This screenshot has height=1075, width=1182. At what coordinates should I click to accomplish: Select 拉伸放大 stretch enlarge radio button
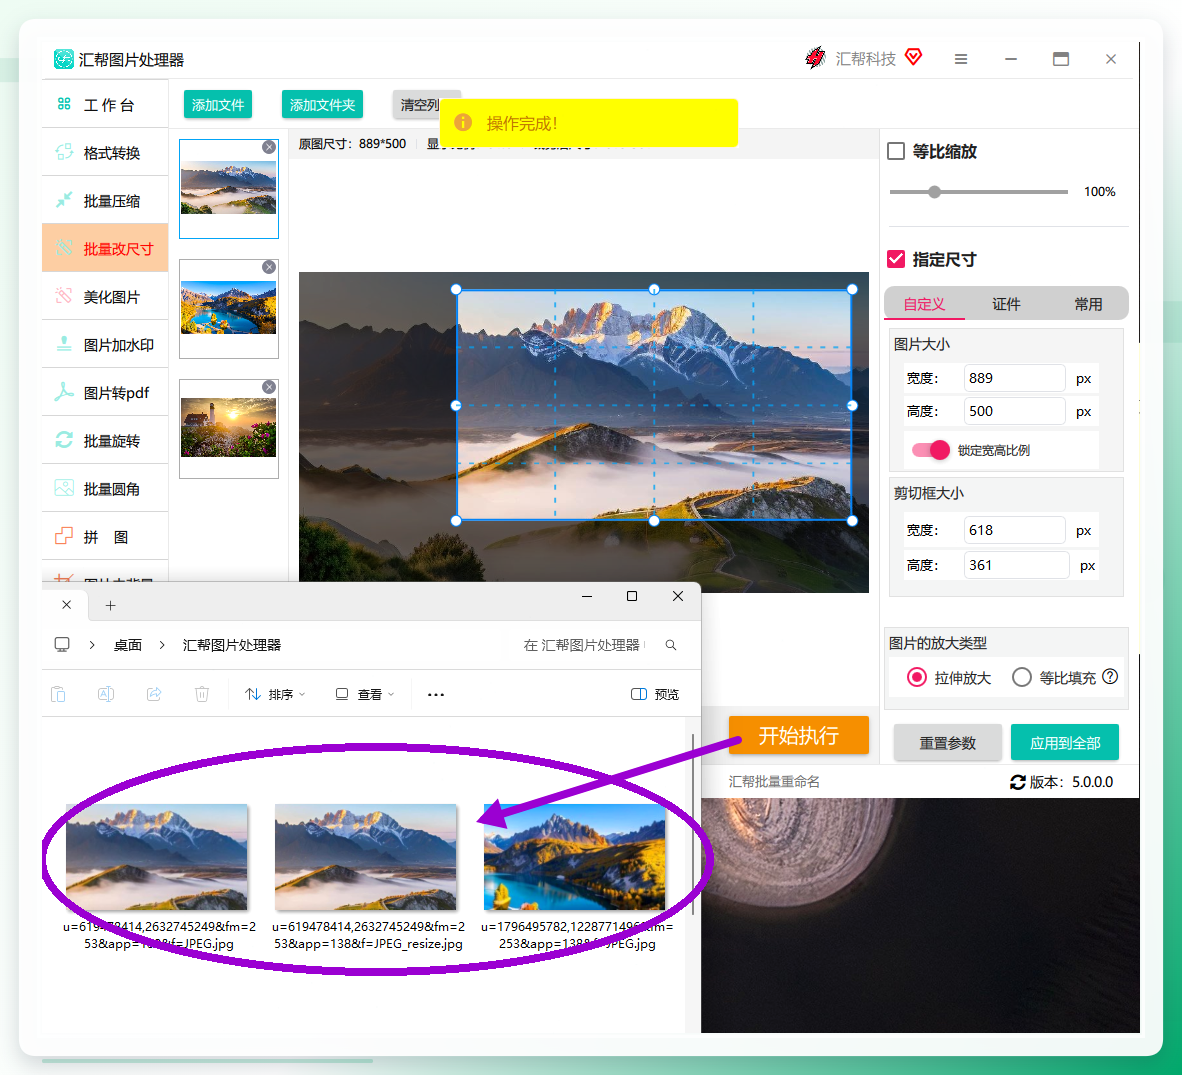917,677
